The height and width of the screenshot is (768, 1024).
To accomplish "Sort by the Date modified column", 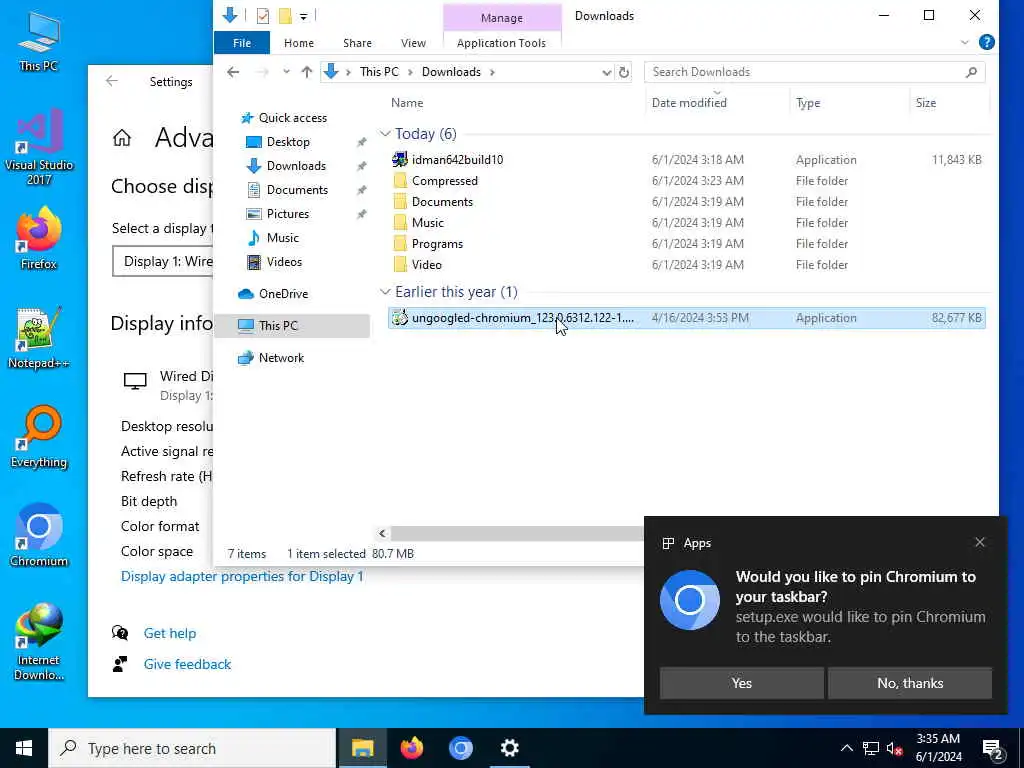I will tap(716, 103).
